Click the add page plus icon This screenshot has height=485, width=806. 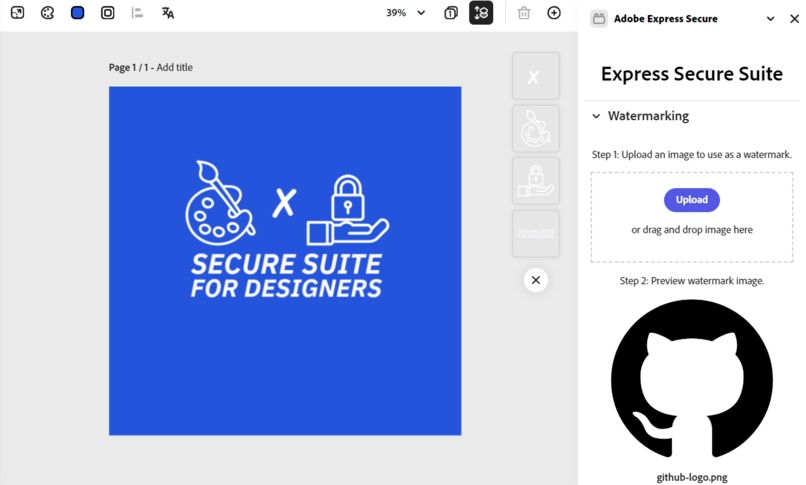tap(554, 13)
